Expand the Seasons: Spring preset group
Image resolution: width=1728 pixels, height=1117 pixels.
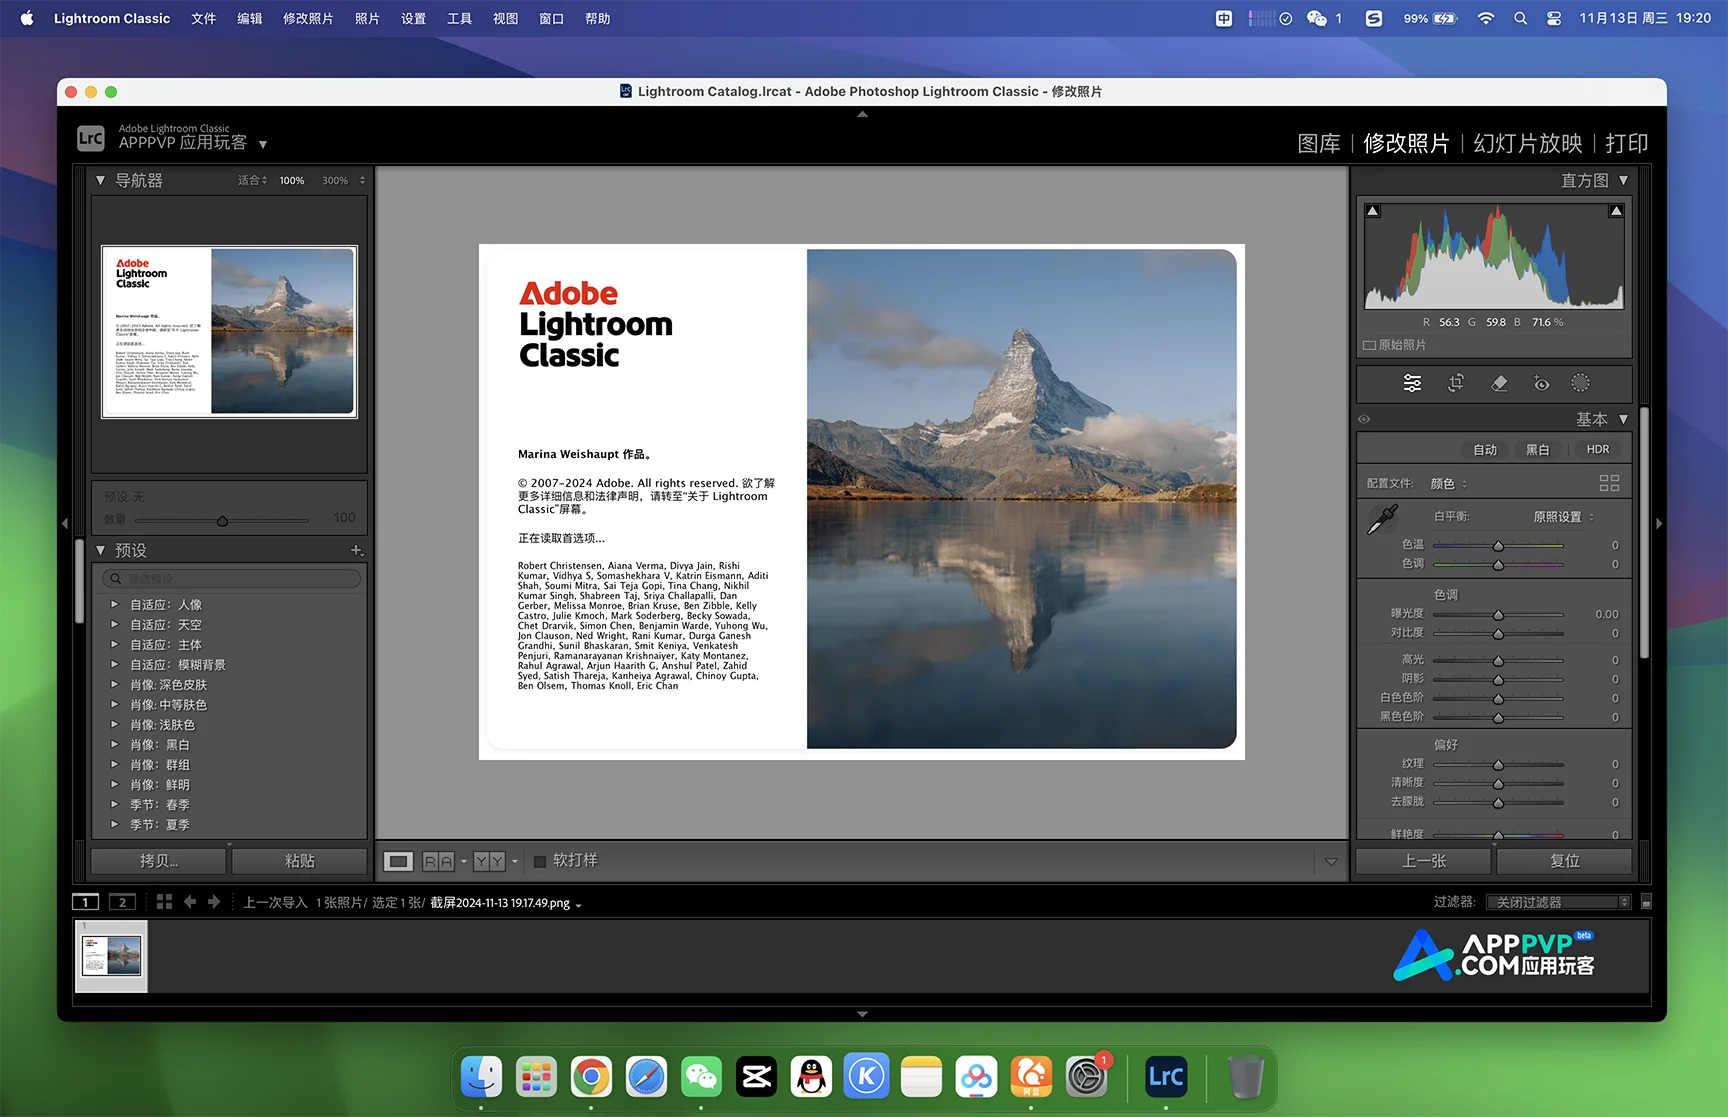pyautogui.click(x=114, y=804)
